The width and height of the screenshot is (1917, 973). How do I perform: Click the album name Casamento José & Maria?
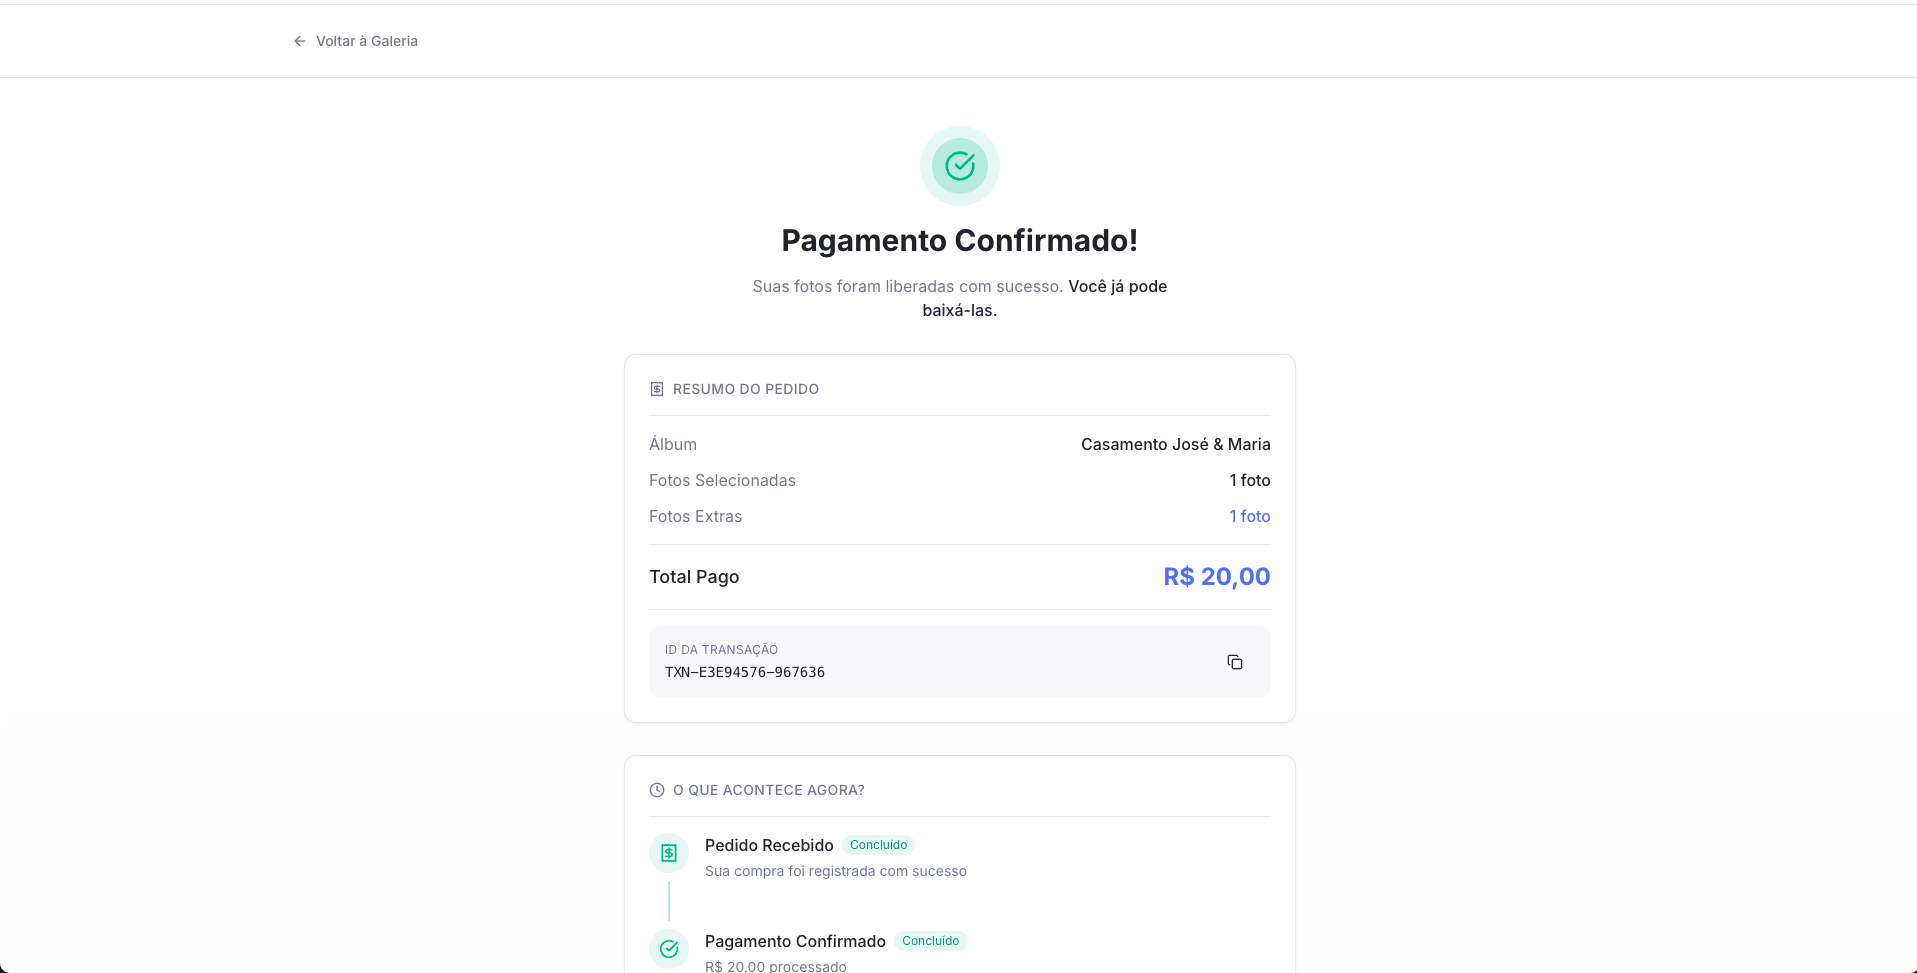pos(1175,444)
